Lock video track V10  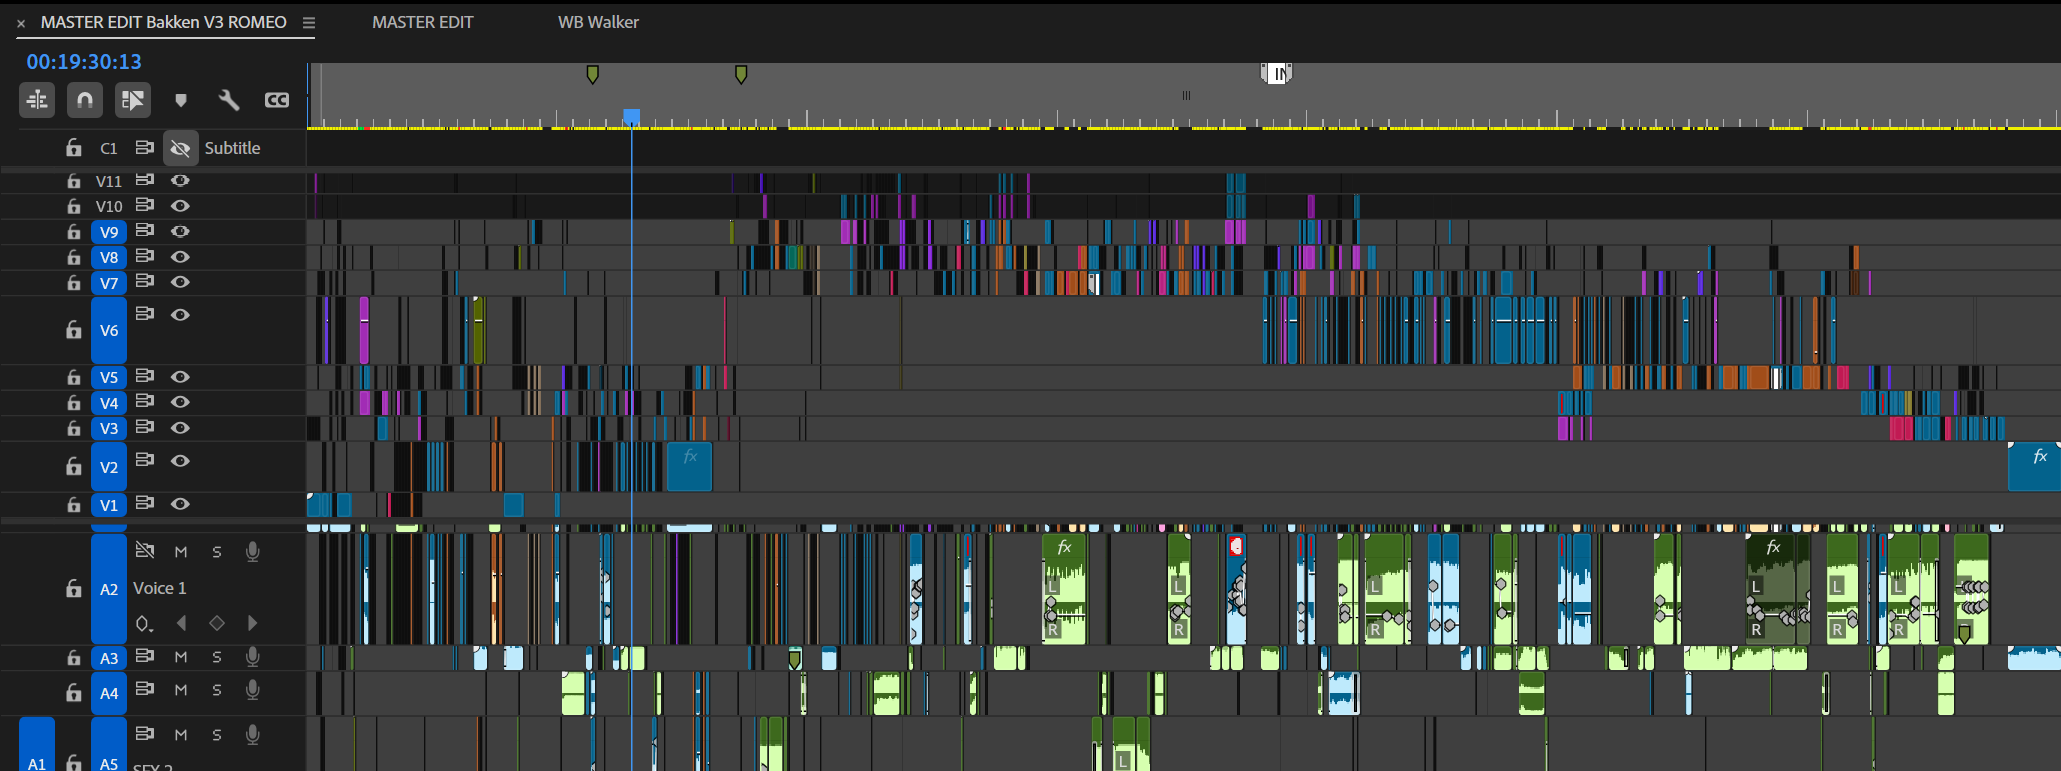click(74, 206)
